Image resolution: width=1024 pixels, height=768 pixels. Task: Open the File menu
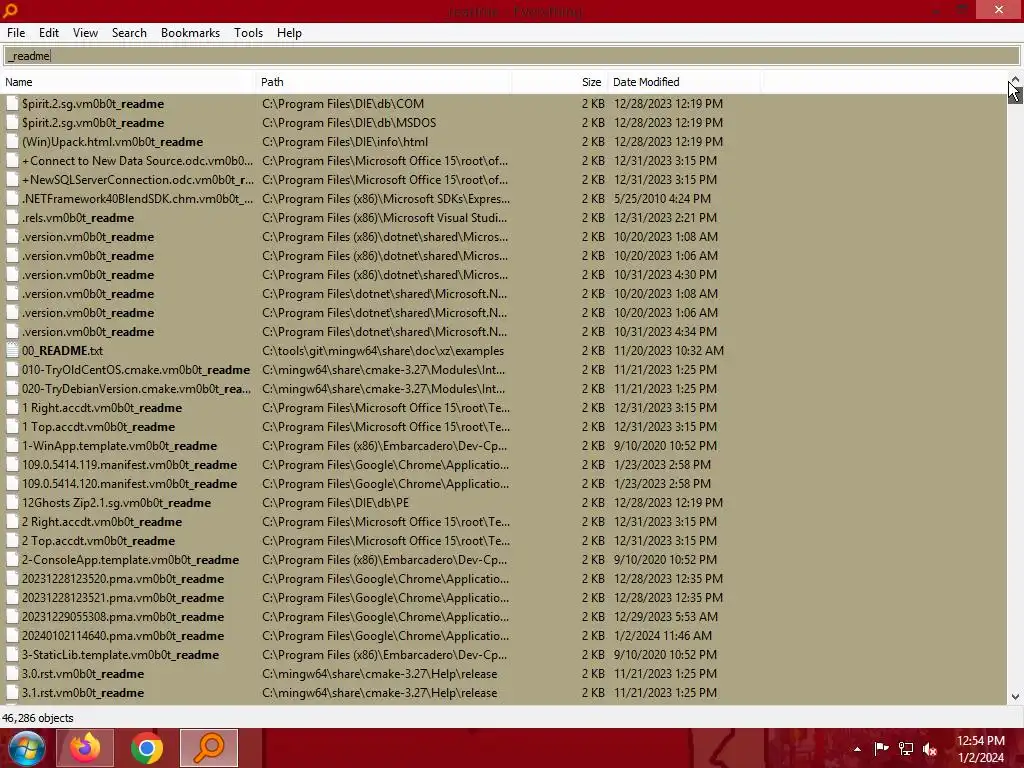click(x=16, y=33)
